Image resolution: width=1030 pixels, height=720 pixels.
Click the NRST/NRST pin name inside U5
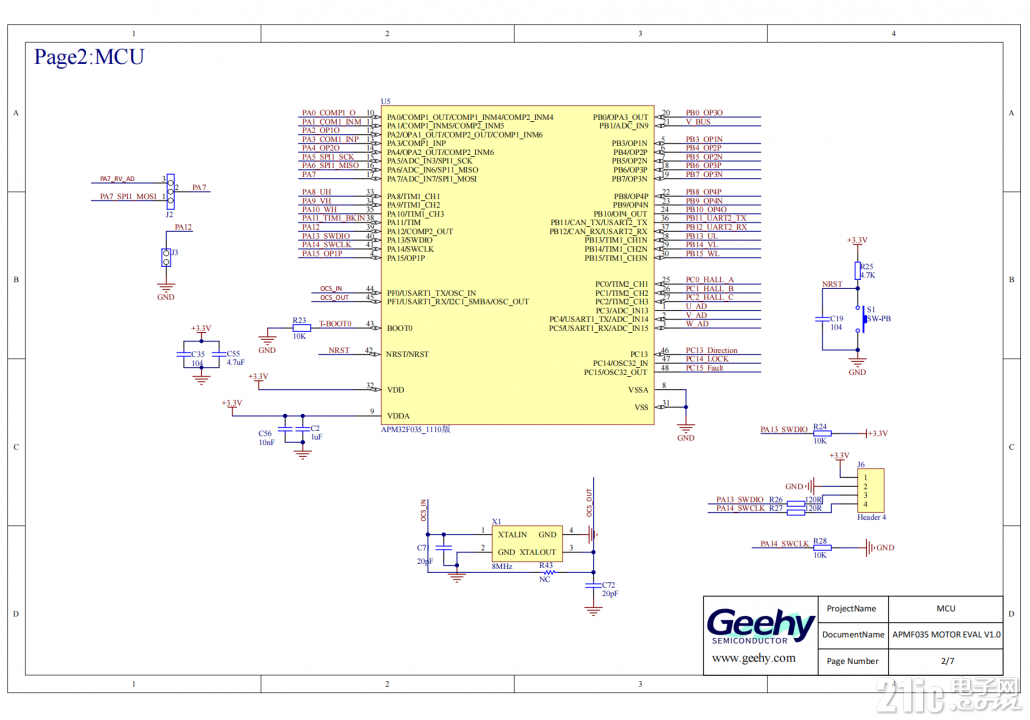pos(407,354)
